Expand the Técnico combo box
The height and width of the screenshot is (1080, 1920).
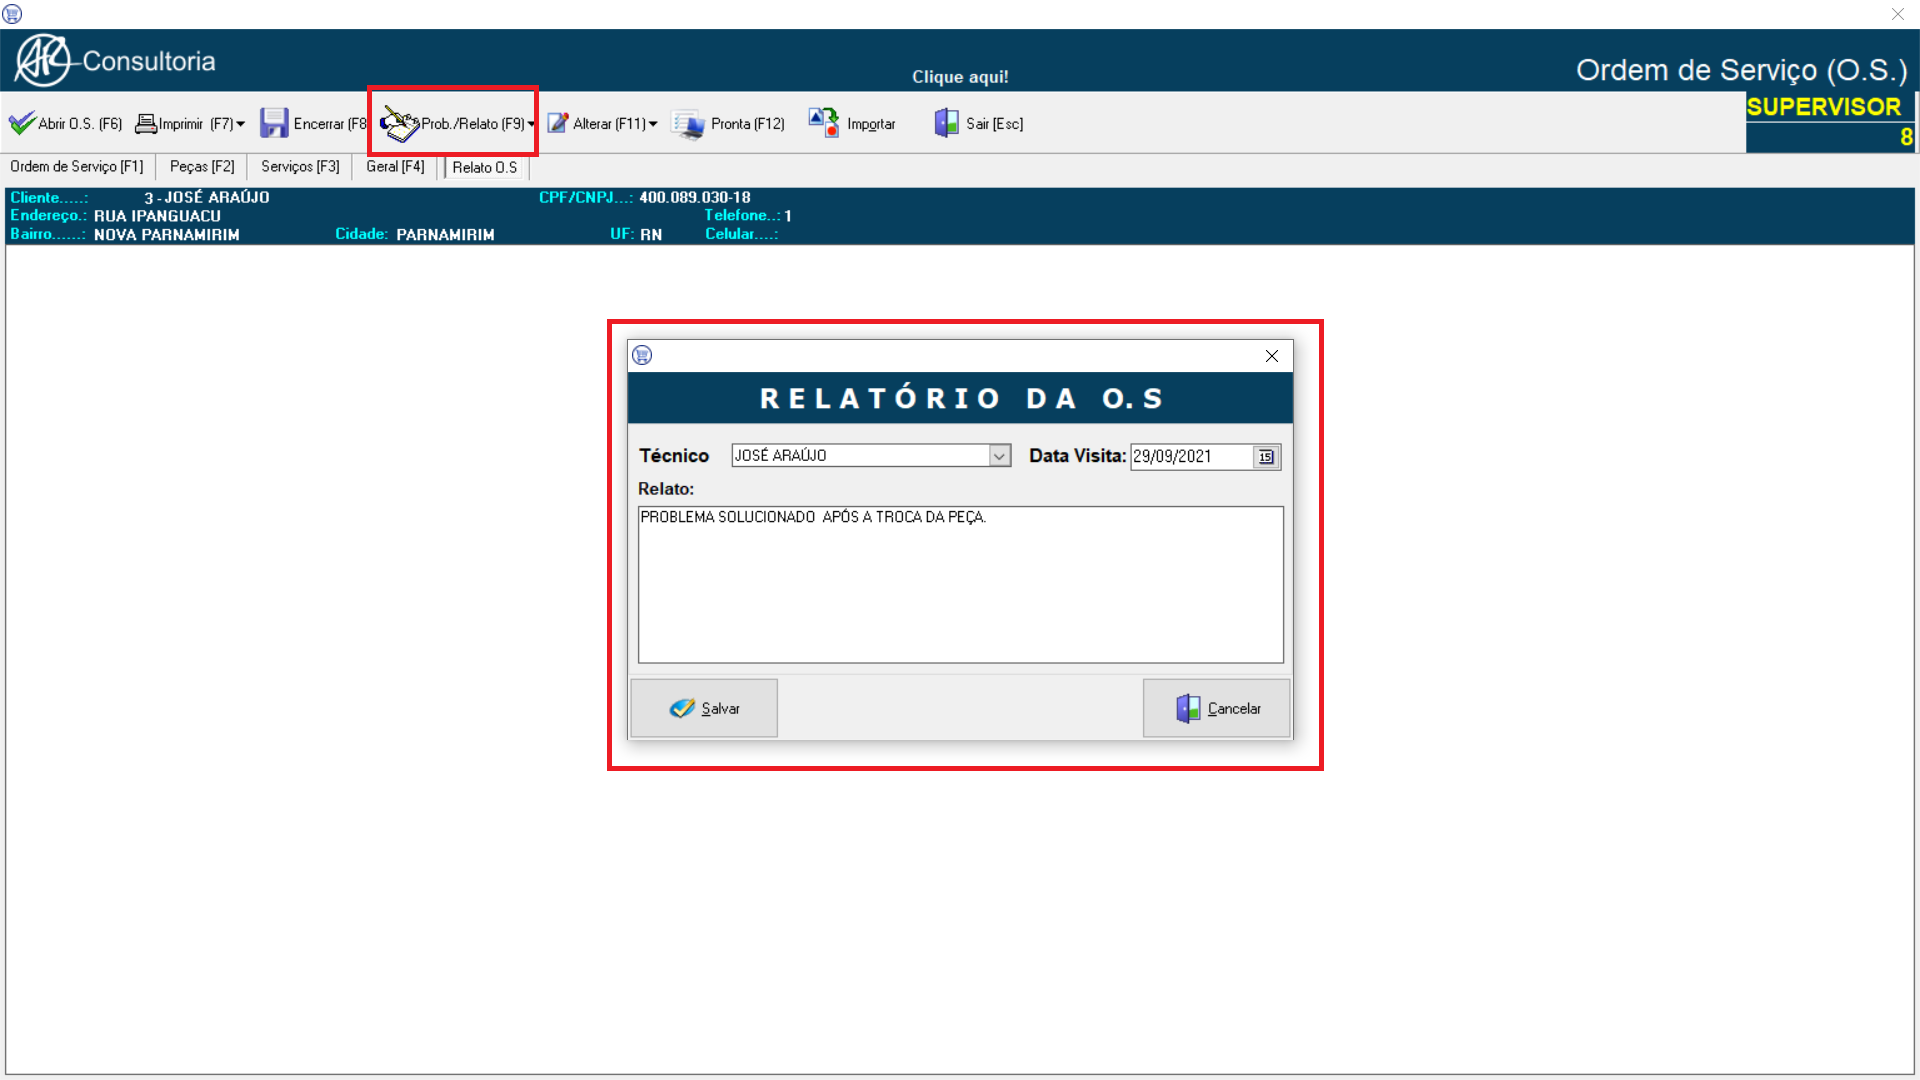tap(999, 456)
